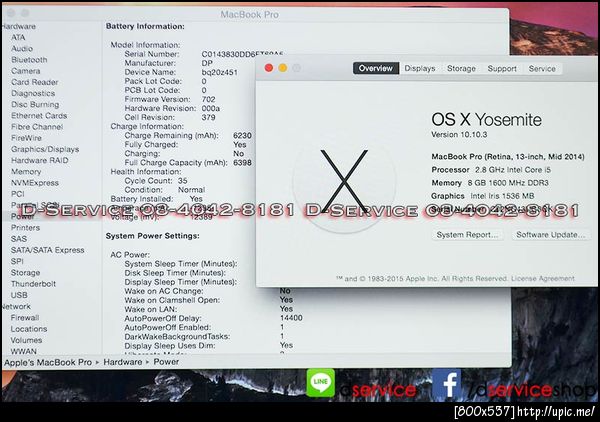Select SAS in the sidebar

pos(19,239)
